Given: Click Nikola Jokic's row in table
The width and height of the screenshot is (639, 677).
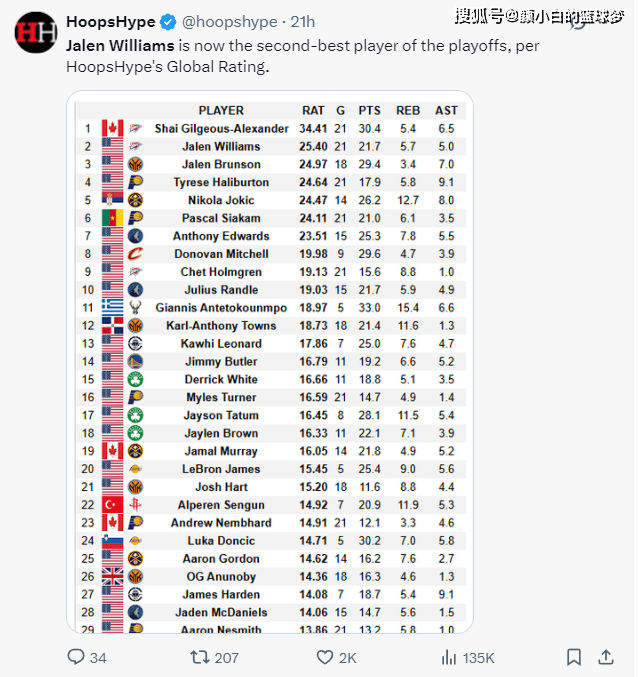Looking at the screenshot, I should (x=270, y=200).
